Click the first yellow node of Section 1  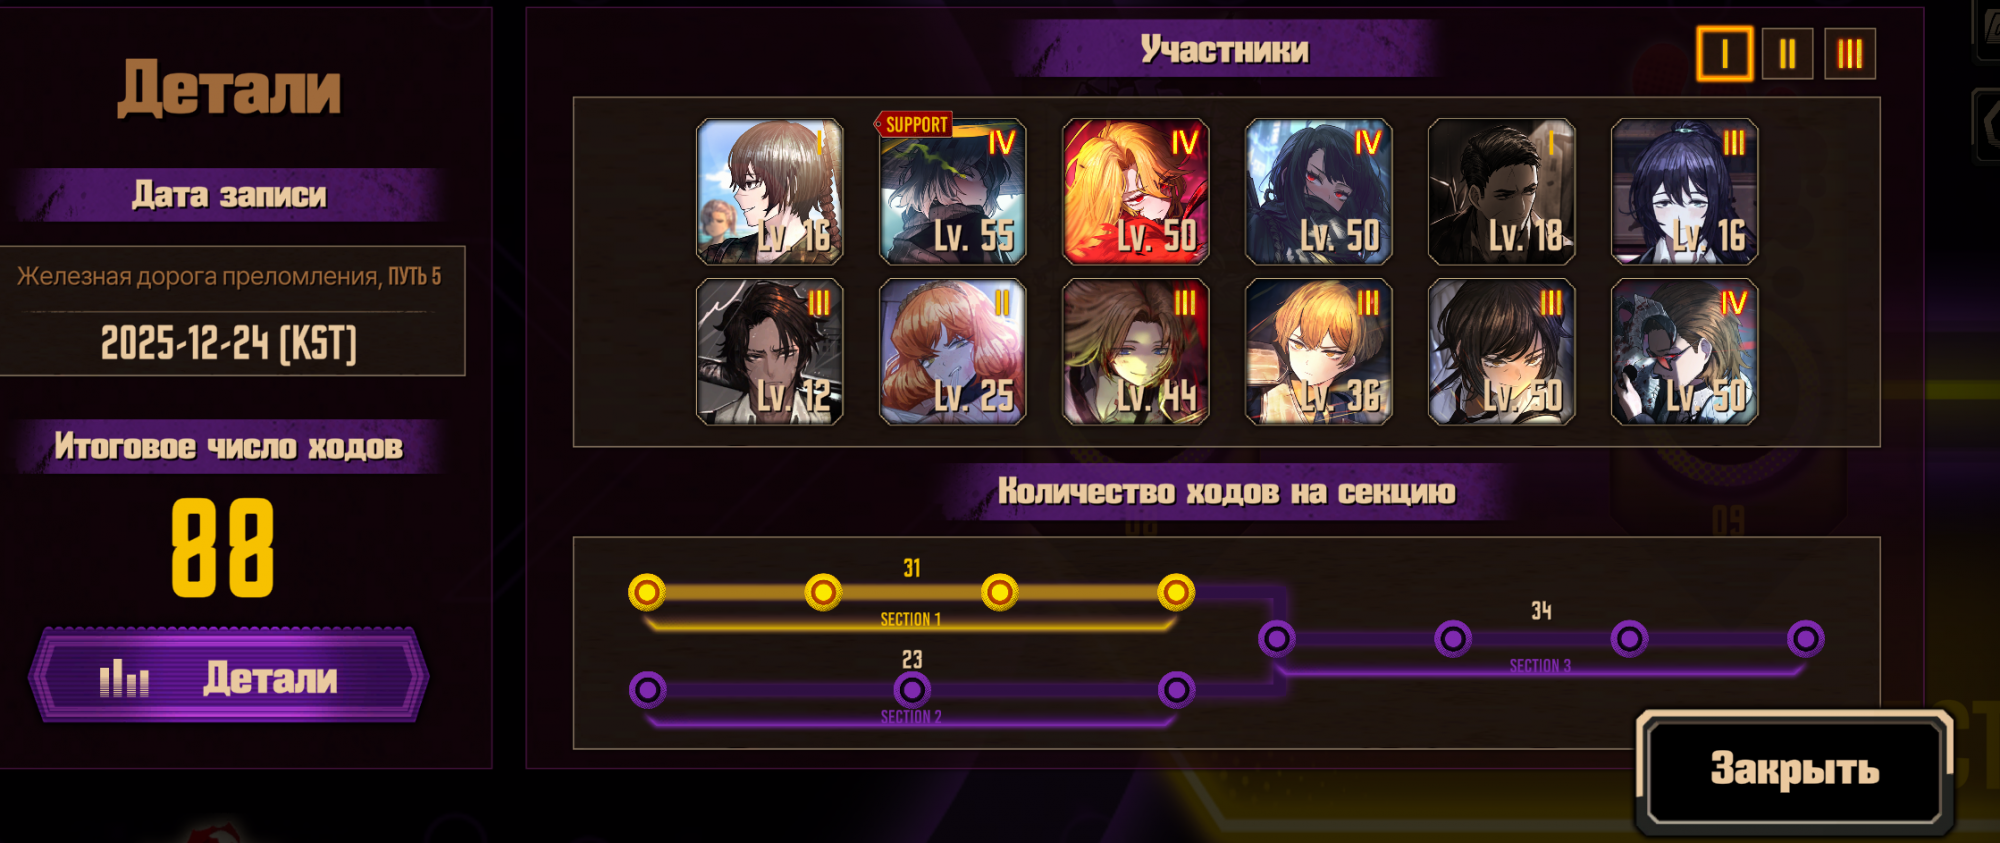647,593
